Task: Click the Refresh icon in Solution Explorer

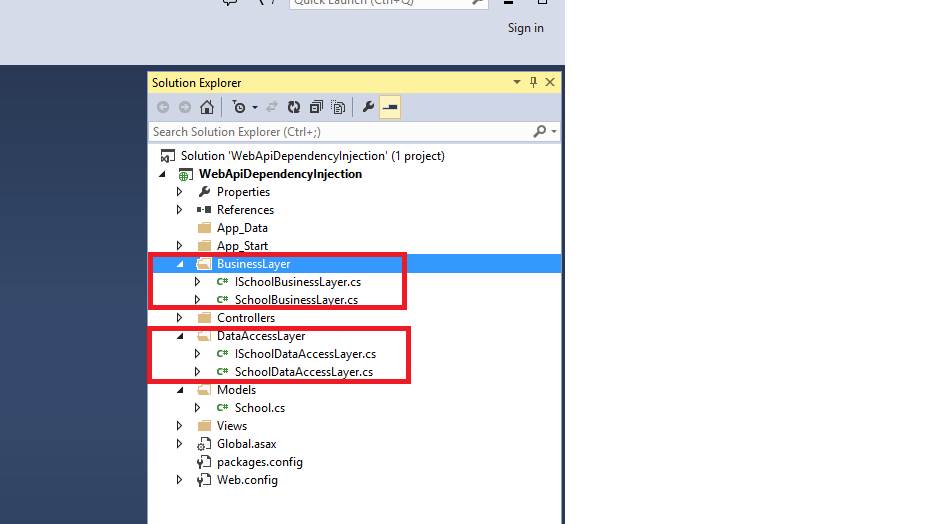Action: point(294,107)
